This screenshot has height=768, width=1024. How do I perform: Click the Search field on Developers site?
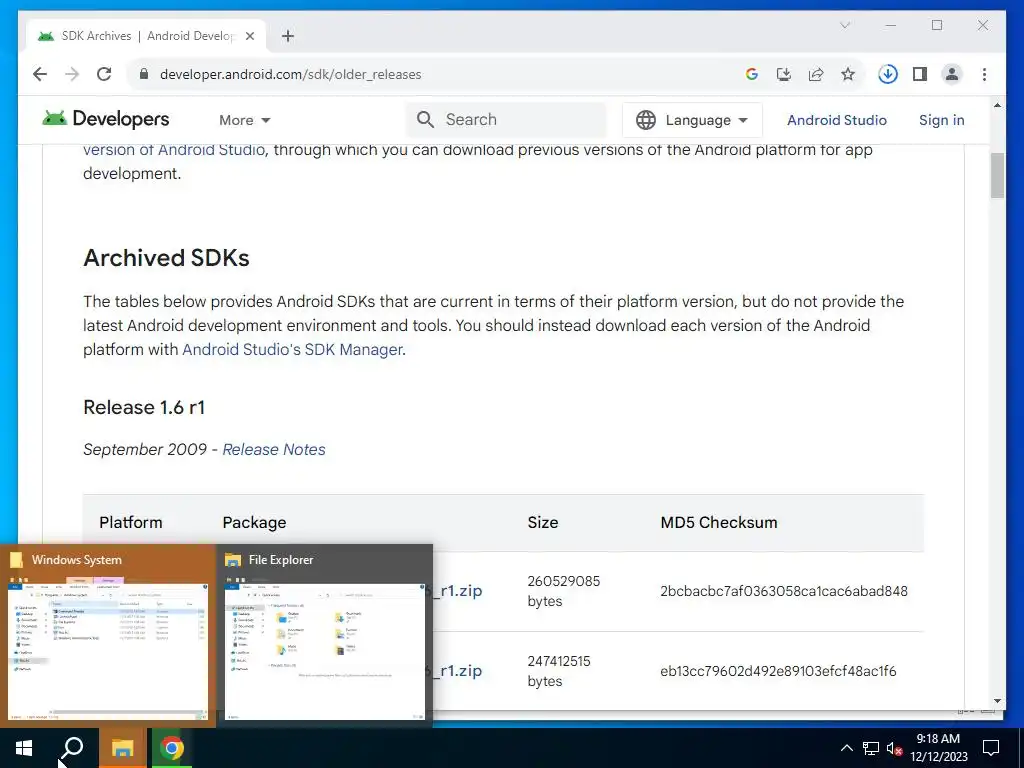[506, 120]
